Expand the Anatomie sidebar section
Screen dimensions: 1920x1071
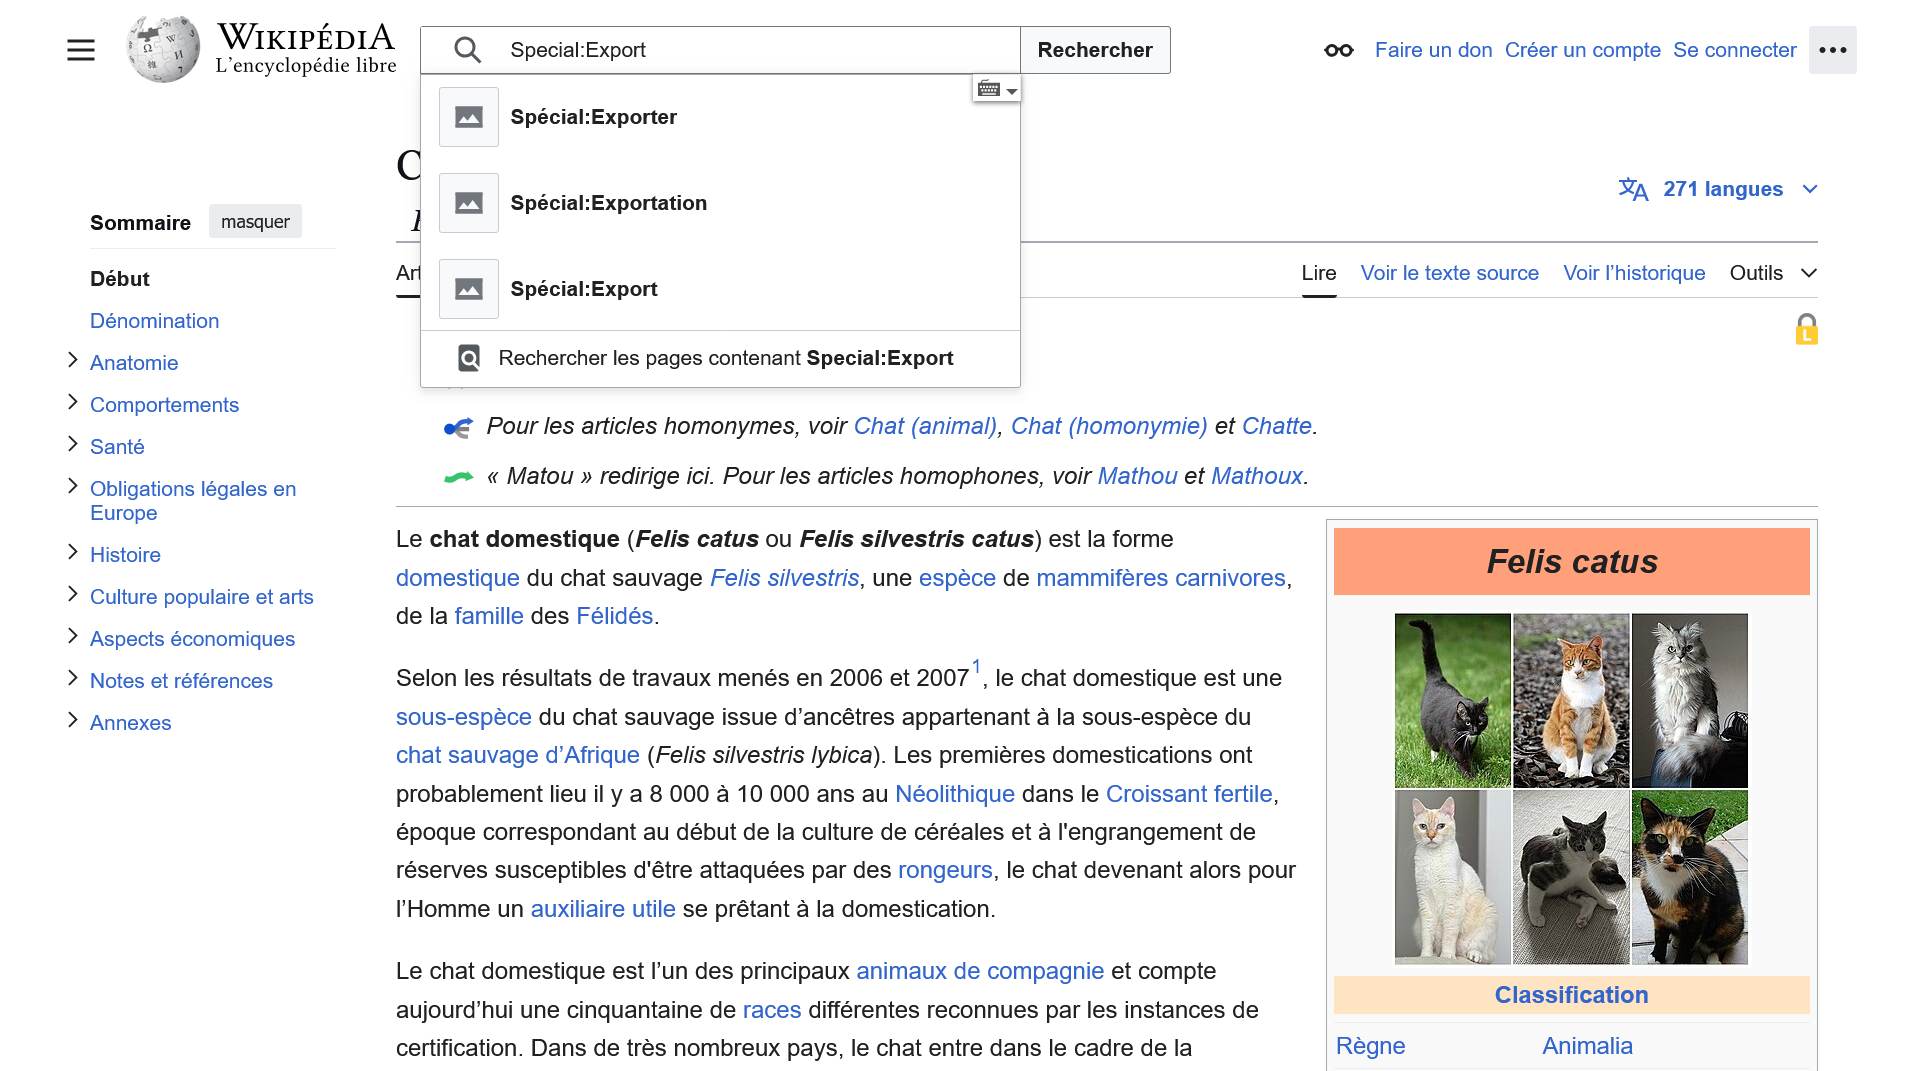tap(72, 362)
